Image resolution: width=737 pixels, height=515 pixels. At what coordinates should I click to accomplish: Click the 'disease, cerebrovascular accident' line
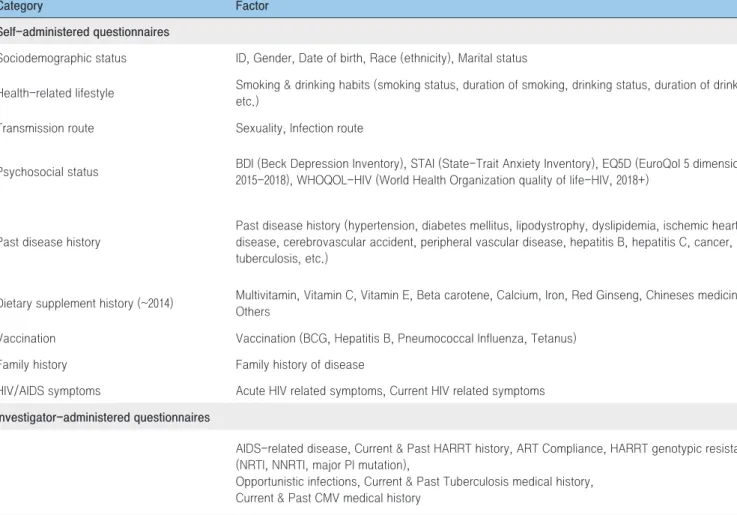484,242
